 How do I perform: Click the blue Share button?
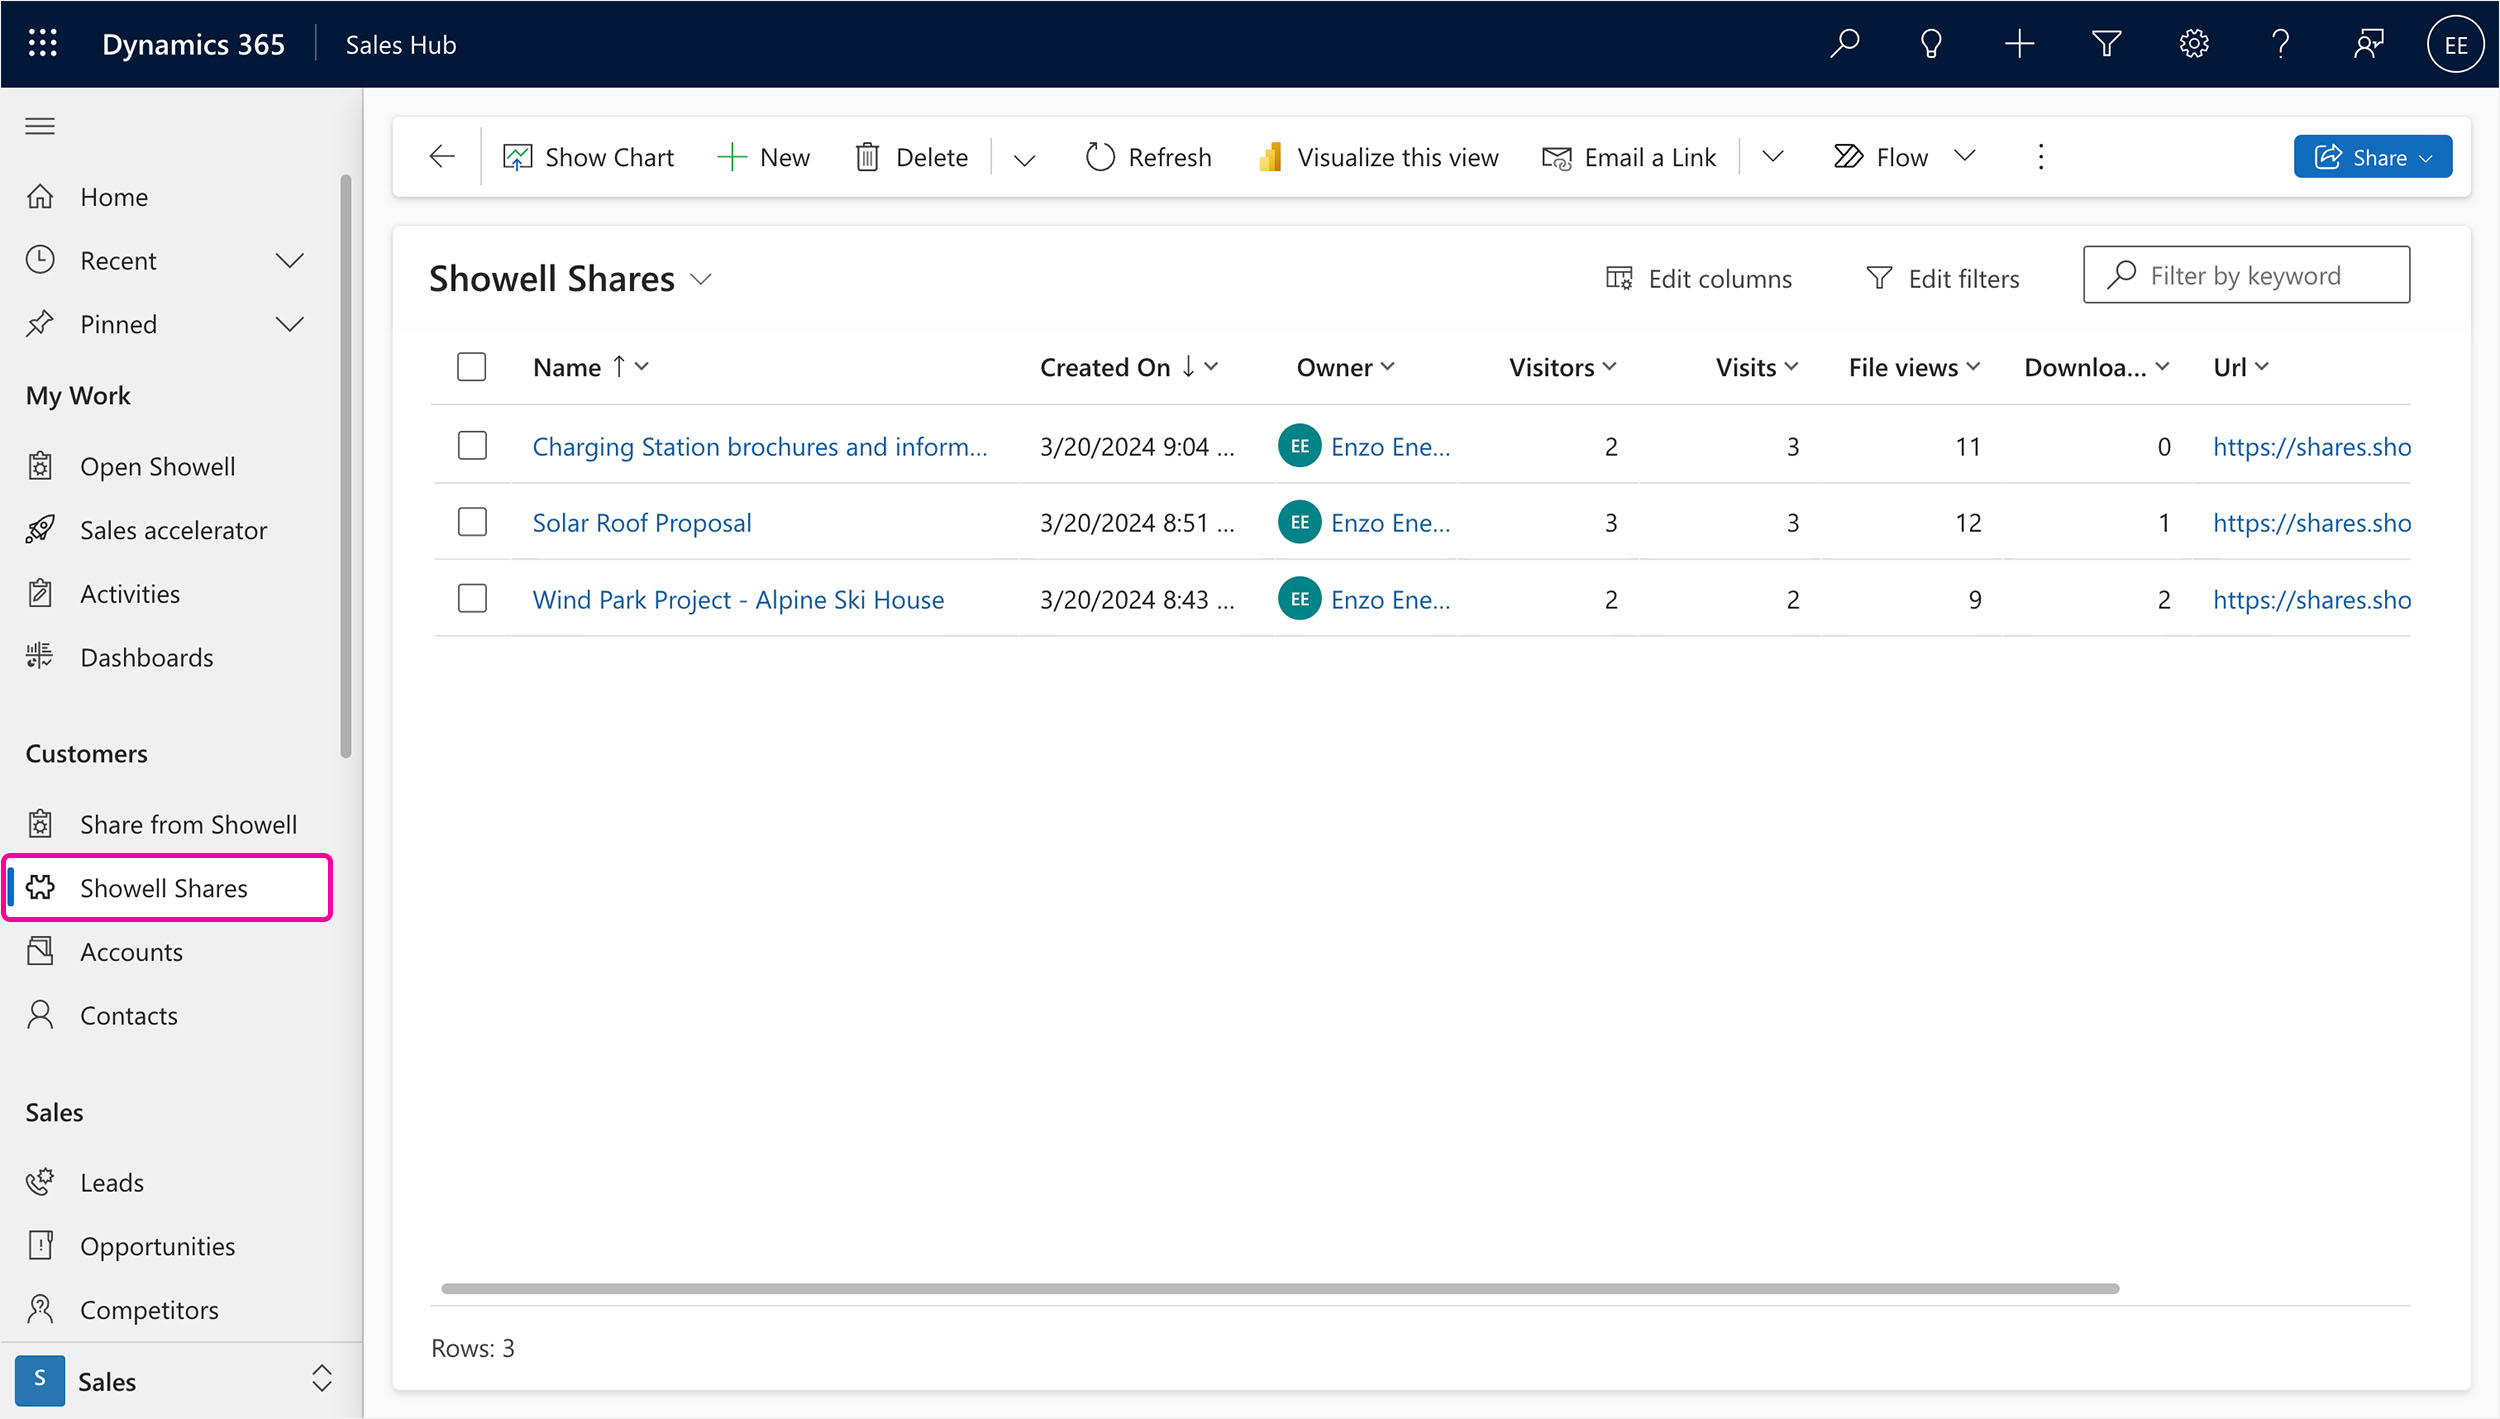[2372, 157]
